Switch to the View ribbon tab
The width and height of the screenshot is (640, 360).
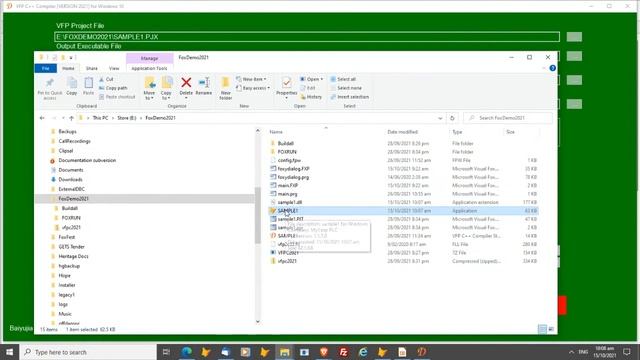[x=114, y=69]
